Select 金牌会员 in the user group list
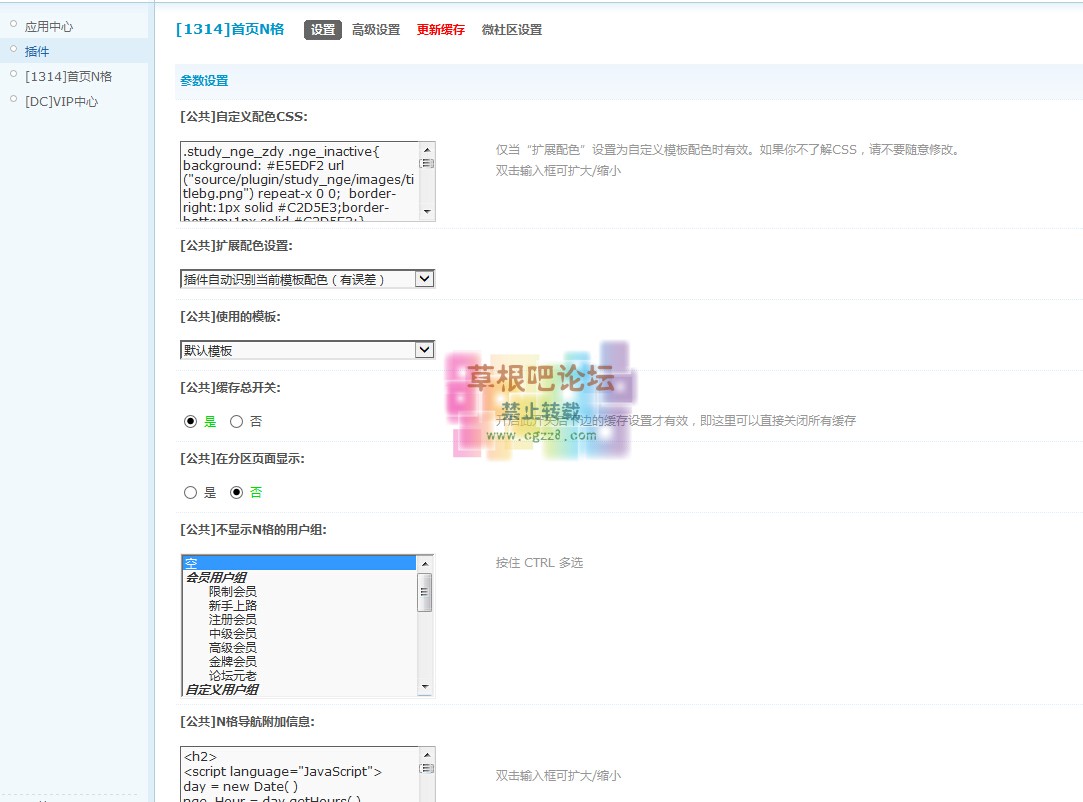Screen dimensions: 1083x802 [233, 661]
